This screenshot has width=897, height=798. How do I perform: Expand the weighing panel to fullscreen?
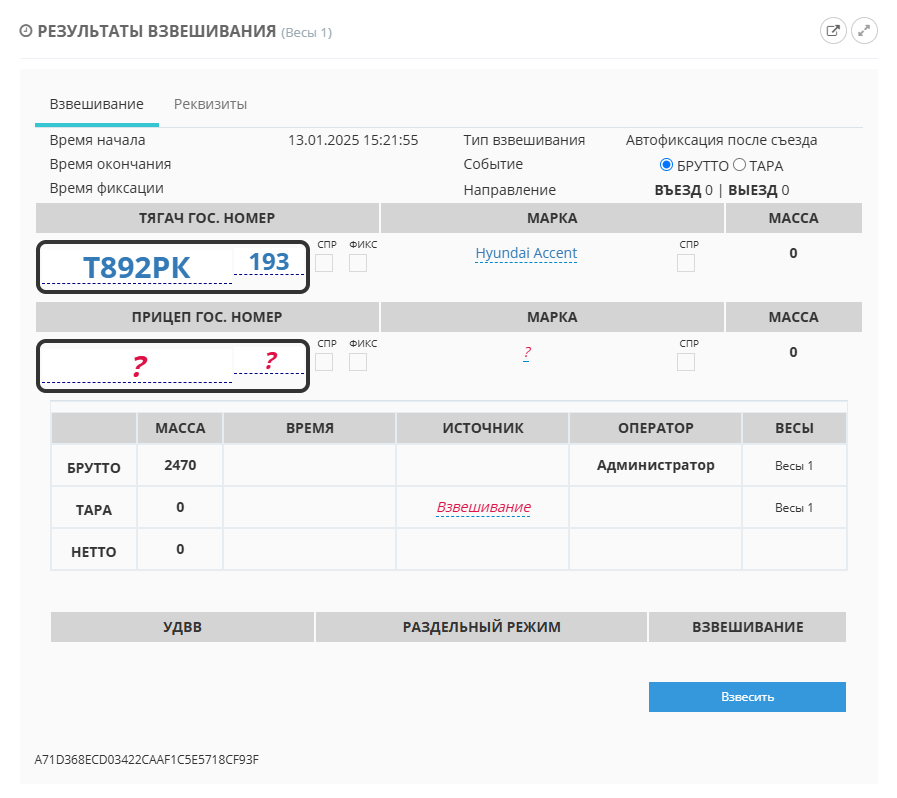[864, 31]
